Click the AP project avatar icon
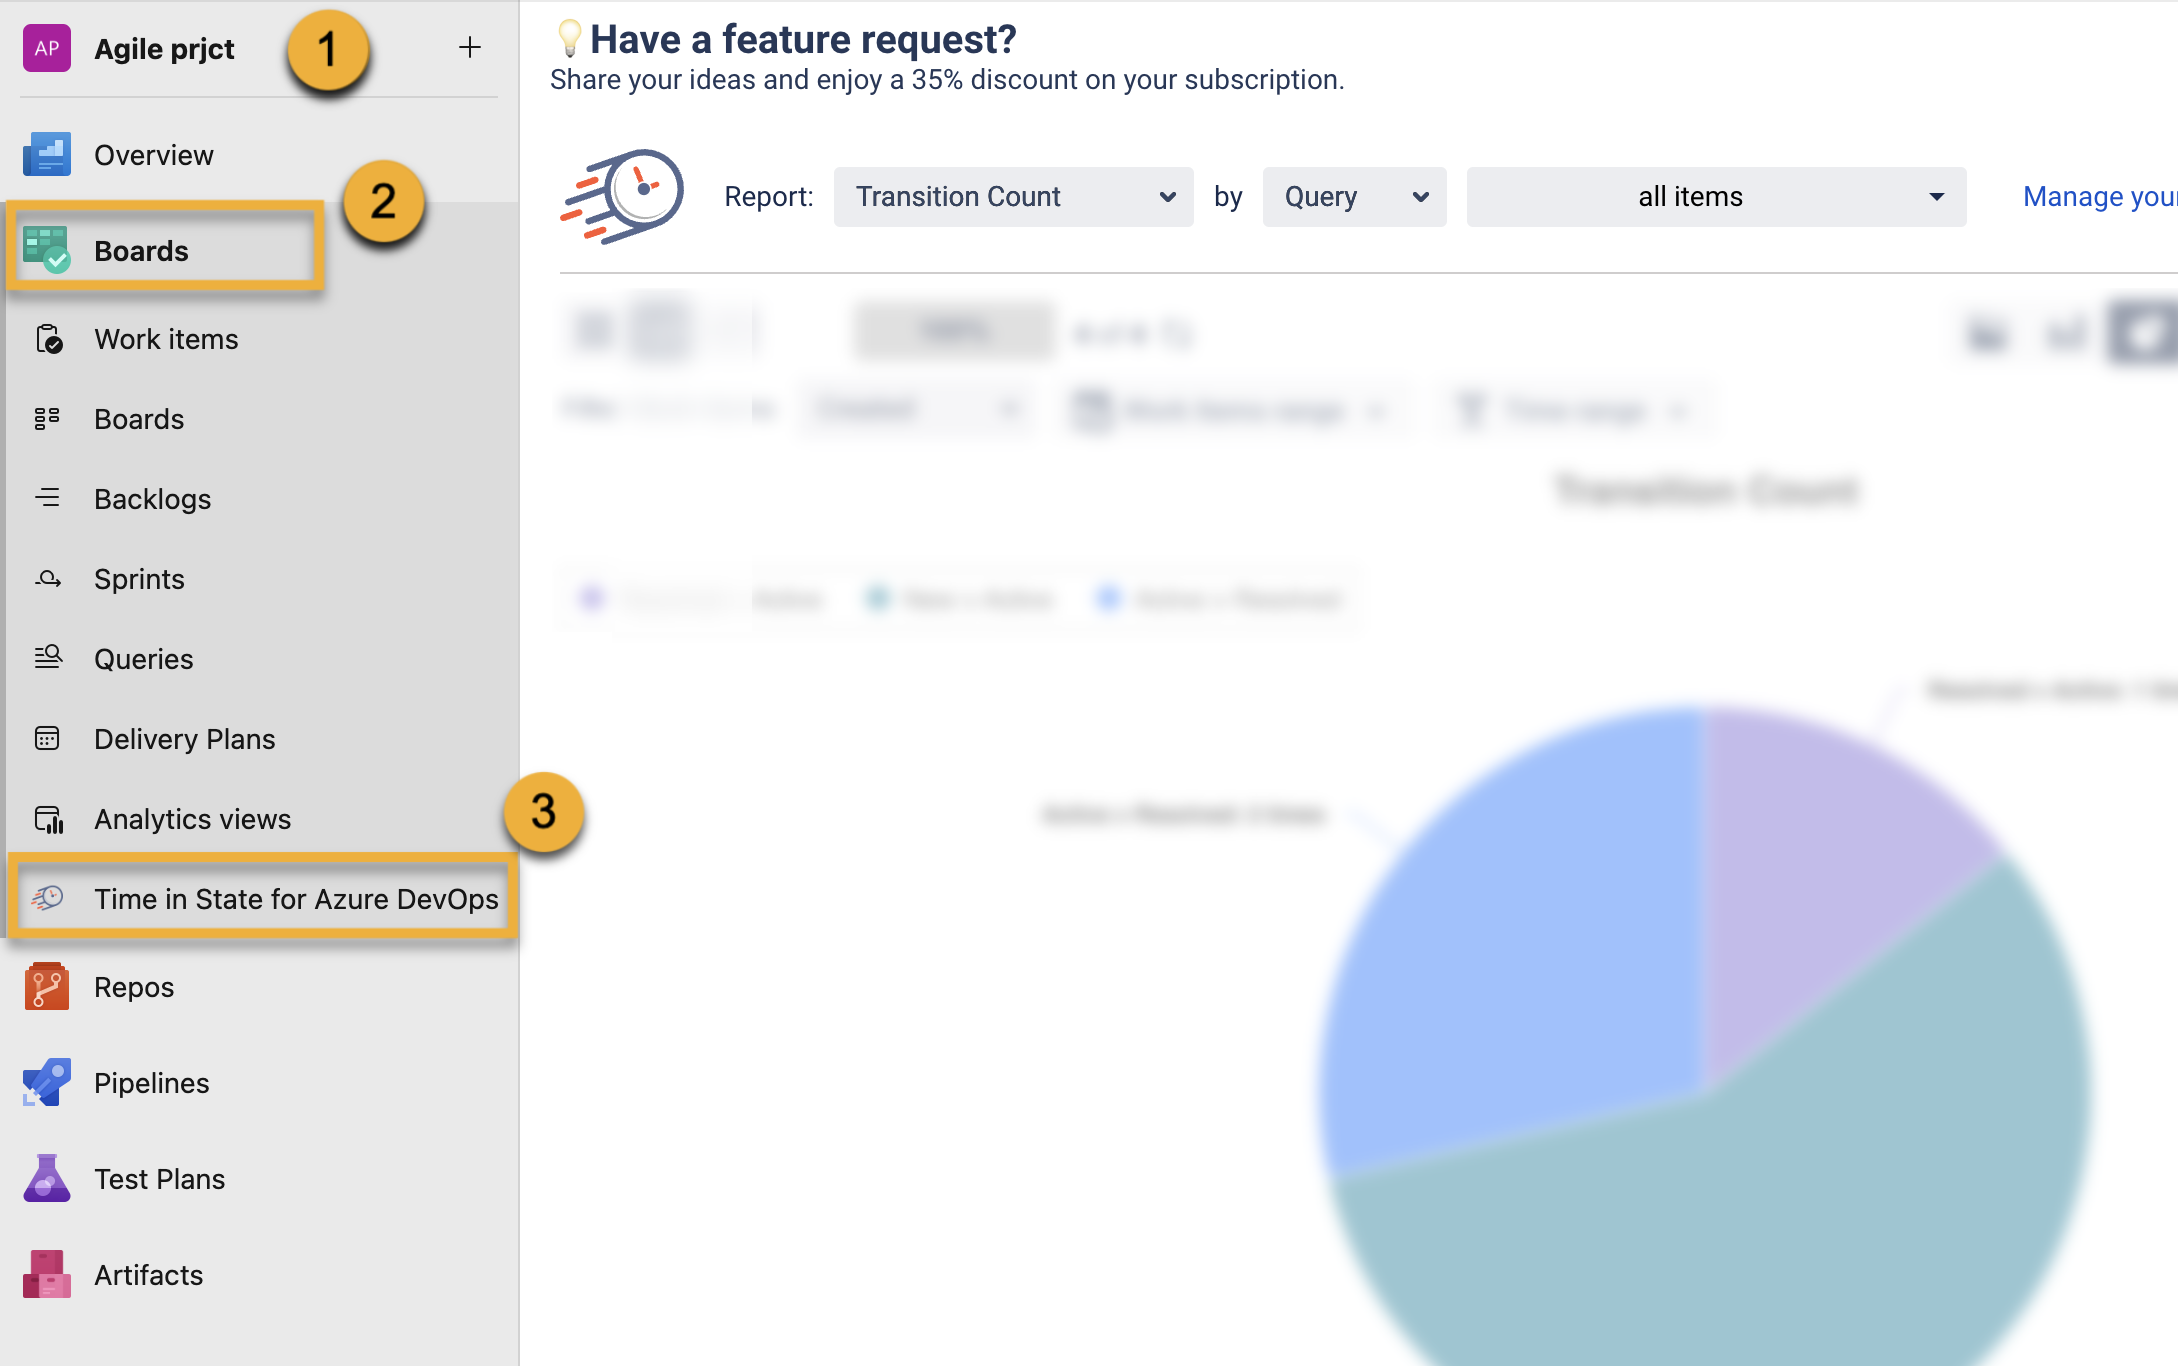Viewport: 2178px width, 1366px height. (47, 48)
